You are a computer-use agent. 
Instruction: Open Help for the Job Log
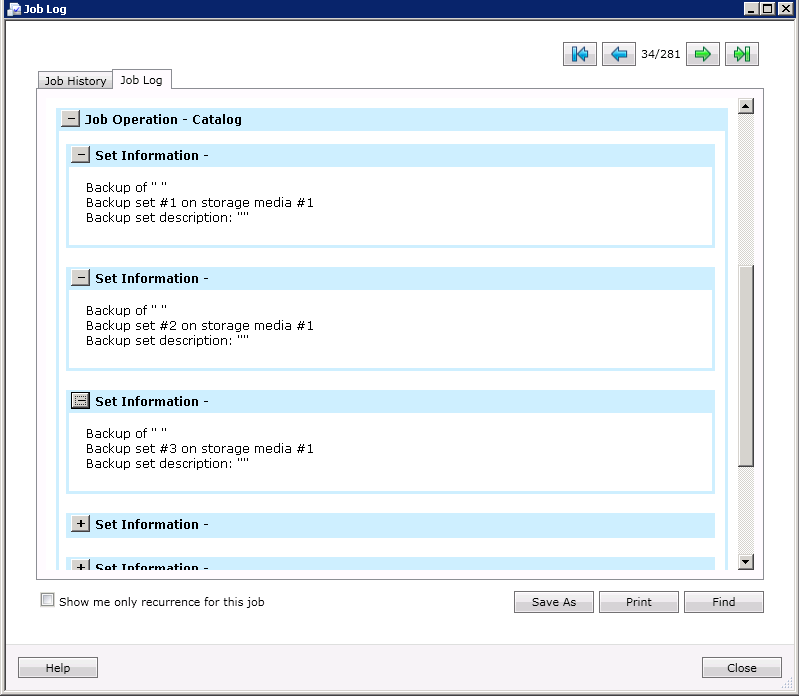pos(57,667)
